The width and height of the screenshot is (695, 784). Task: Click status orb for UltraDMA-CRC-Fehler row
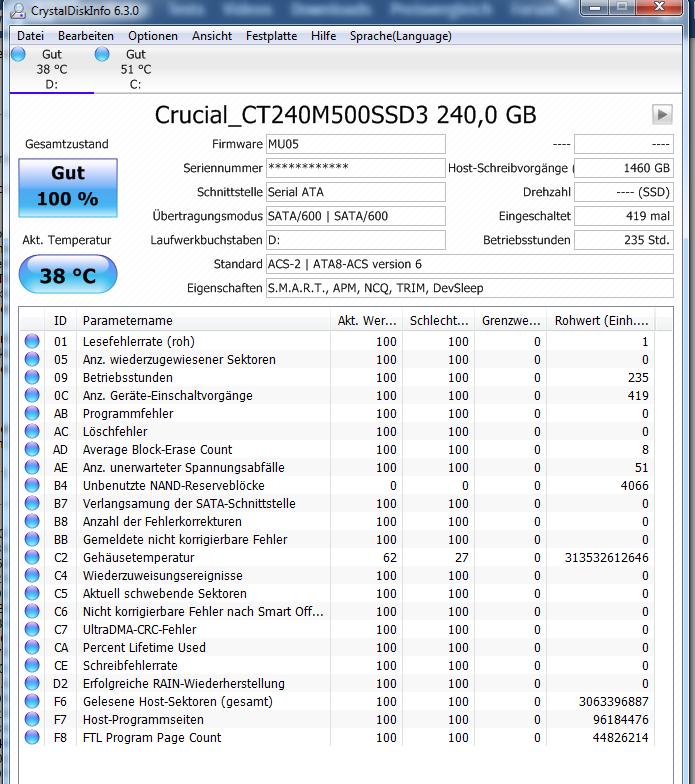click(32, 629)
